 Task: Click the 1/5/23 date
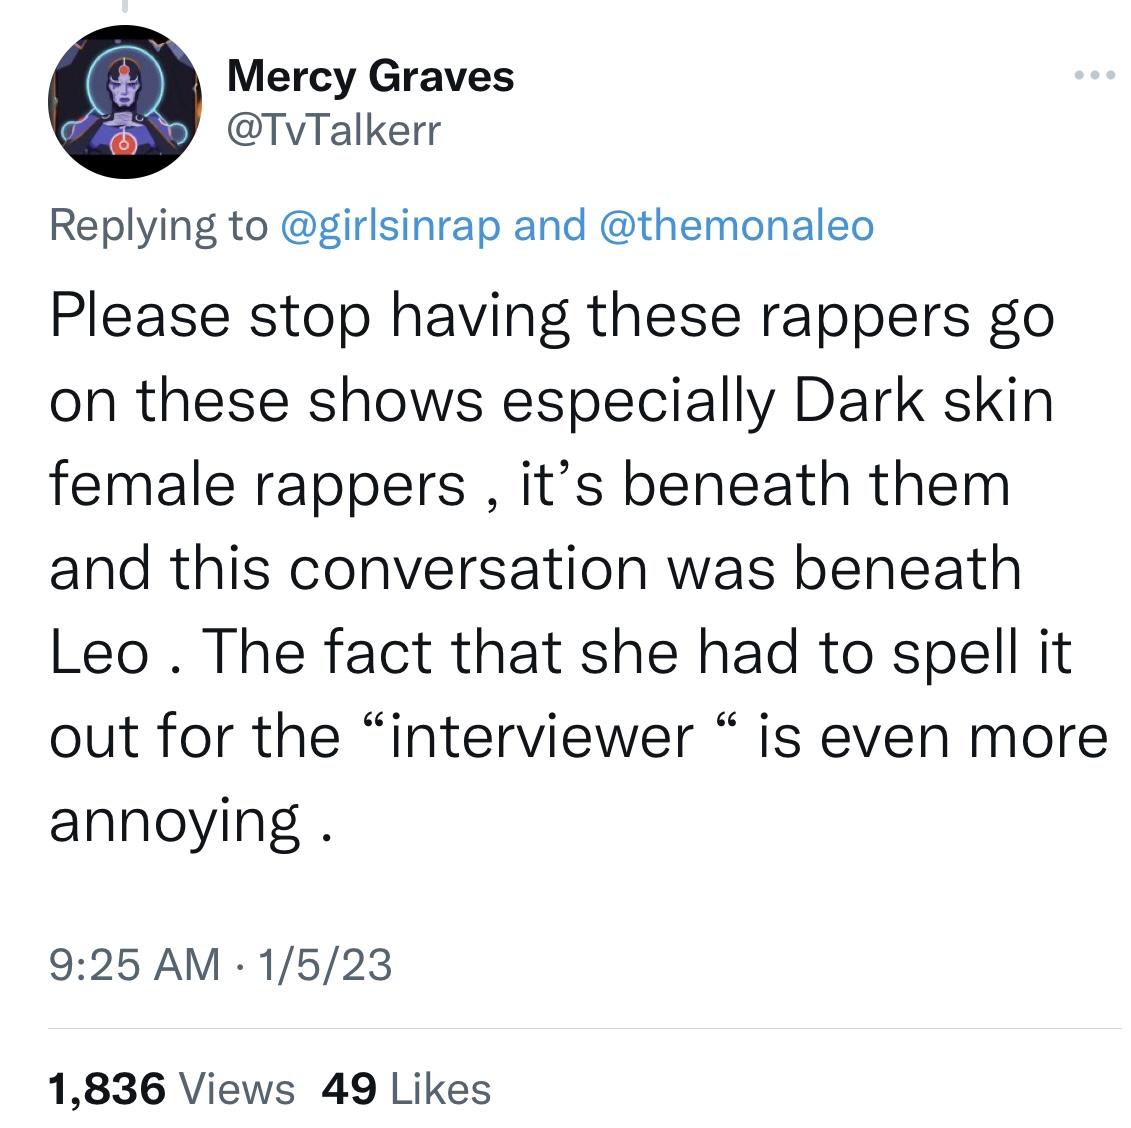pos(325,965)
